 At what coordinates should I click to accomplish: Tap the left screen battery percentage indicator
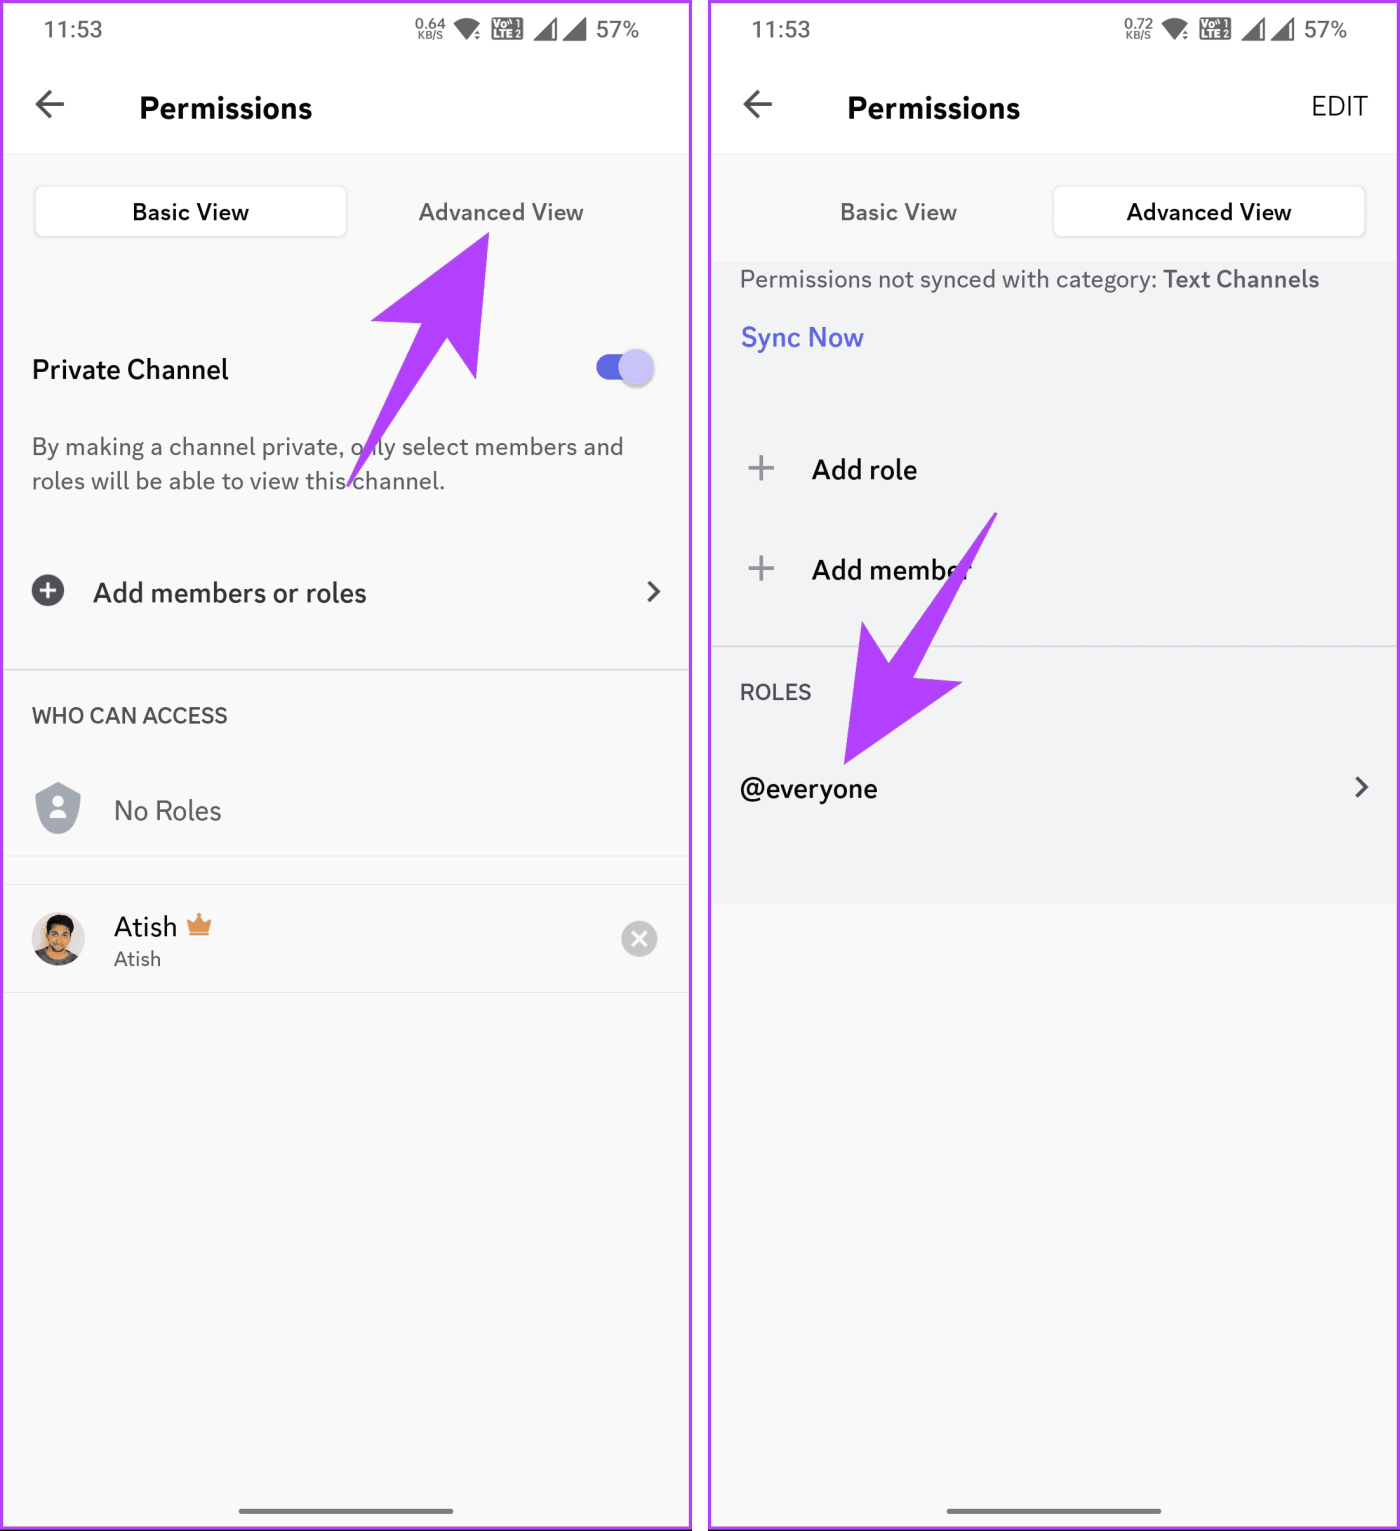617,30
